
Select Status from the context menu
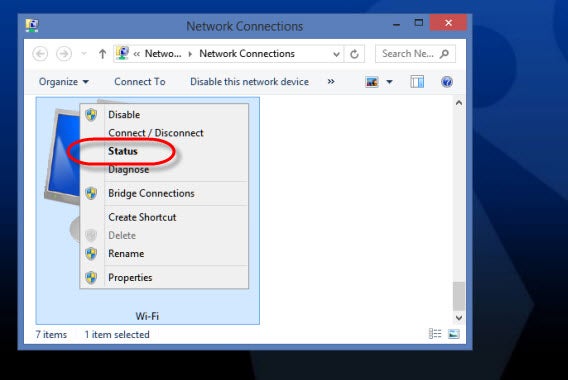click(x=164, y=151)
